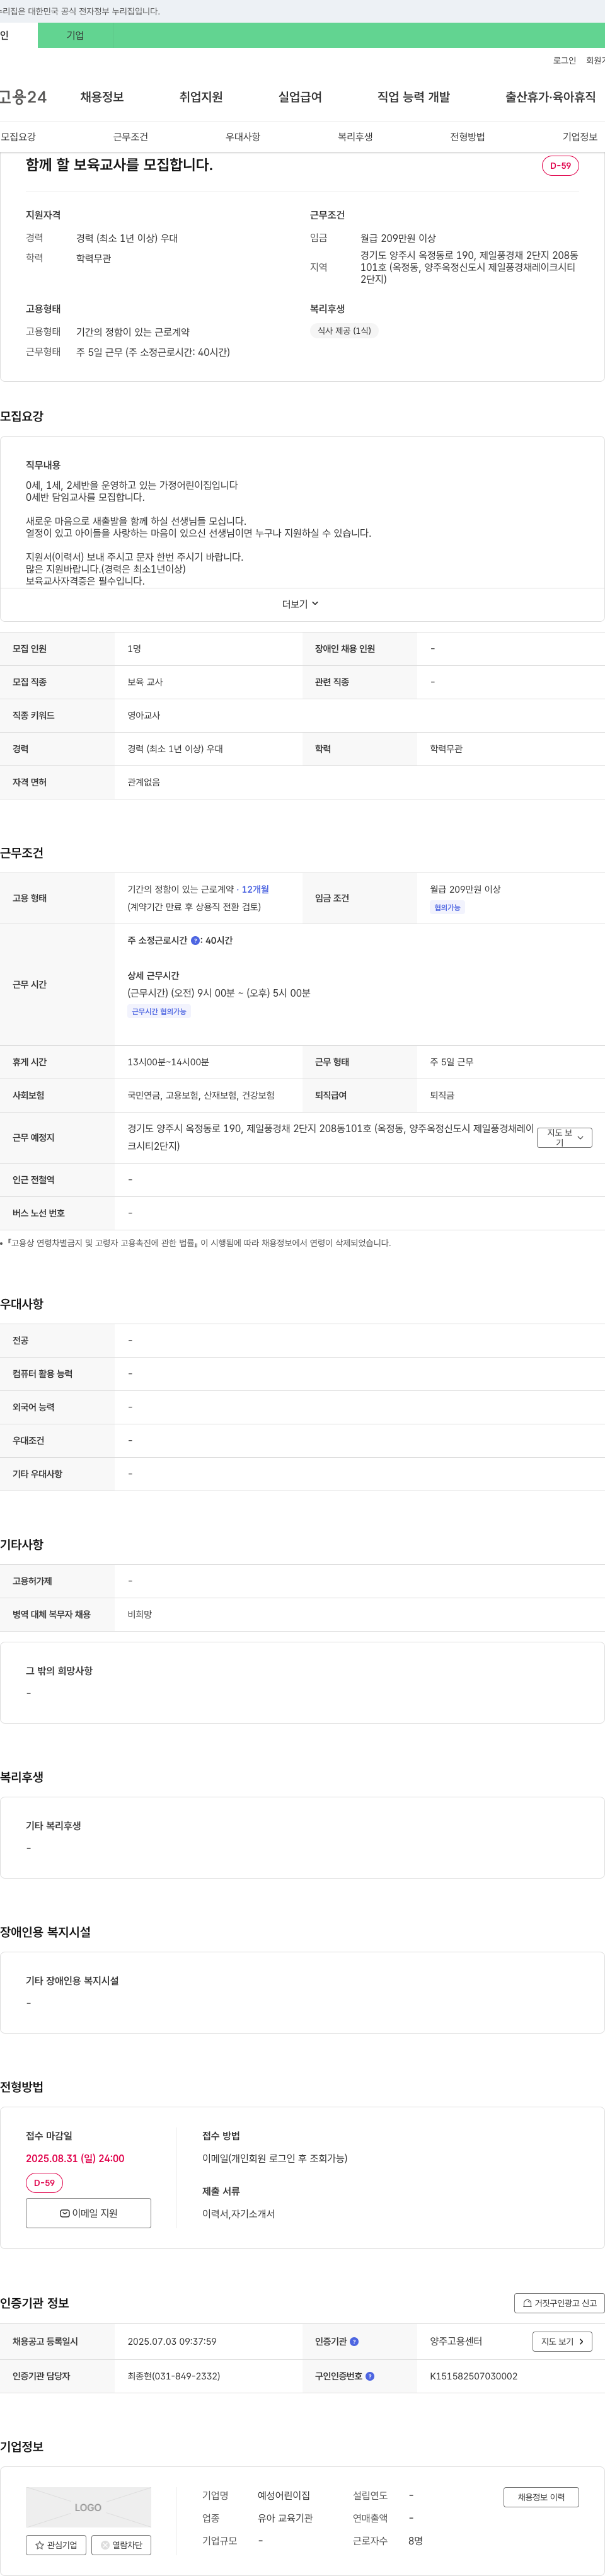Open 지도 보기 for 양주고용센터
Image resolution: width=605 pixels, height=2576 pixels.
point(562,2341)
